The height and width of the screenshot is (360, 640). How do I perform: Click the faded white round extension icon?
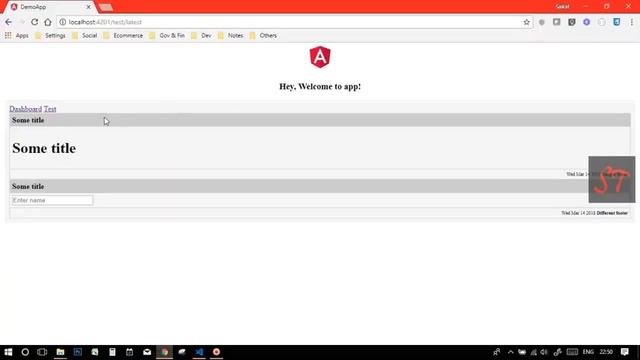point(602,22)
